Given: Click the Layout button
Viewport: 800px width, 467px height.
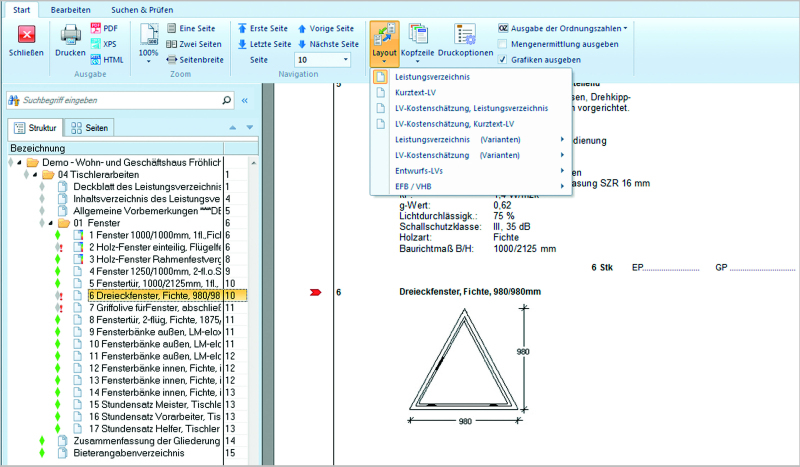Looking at the screenshot, I should 384,43.
